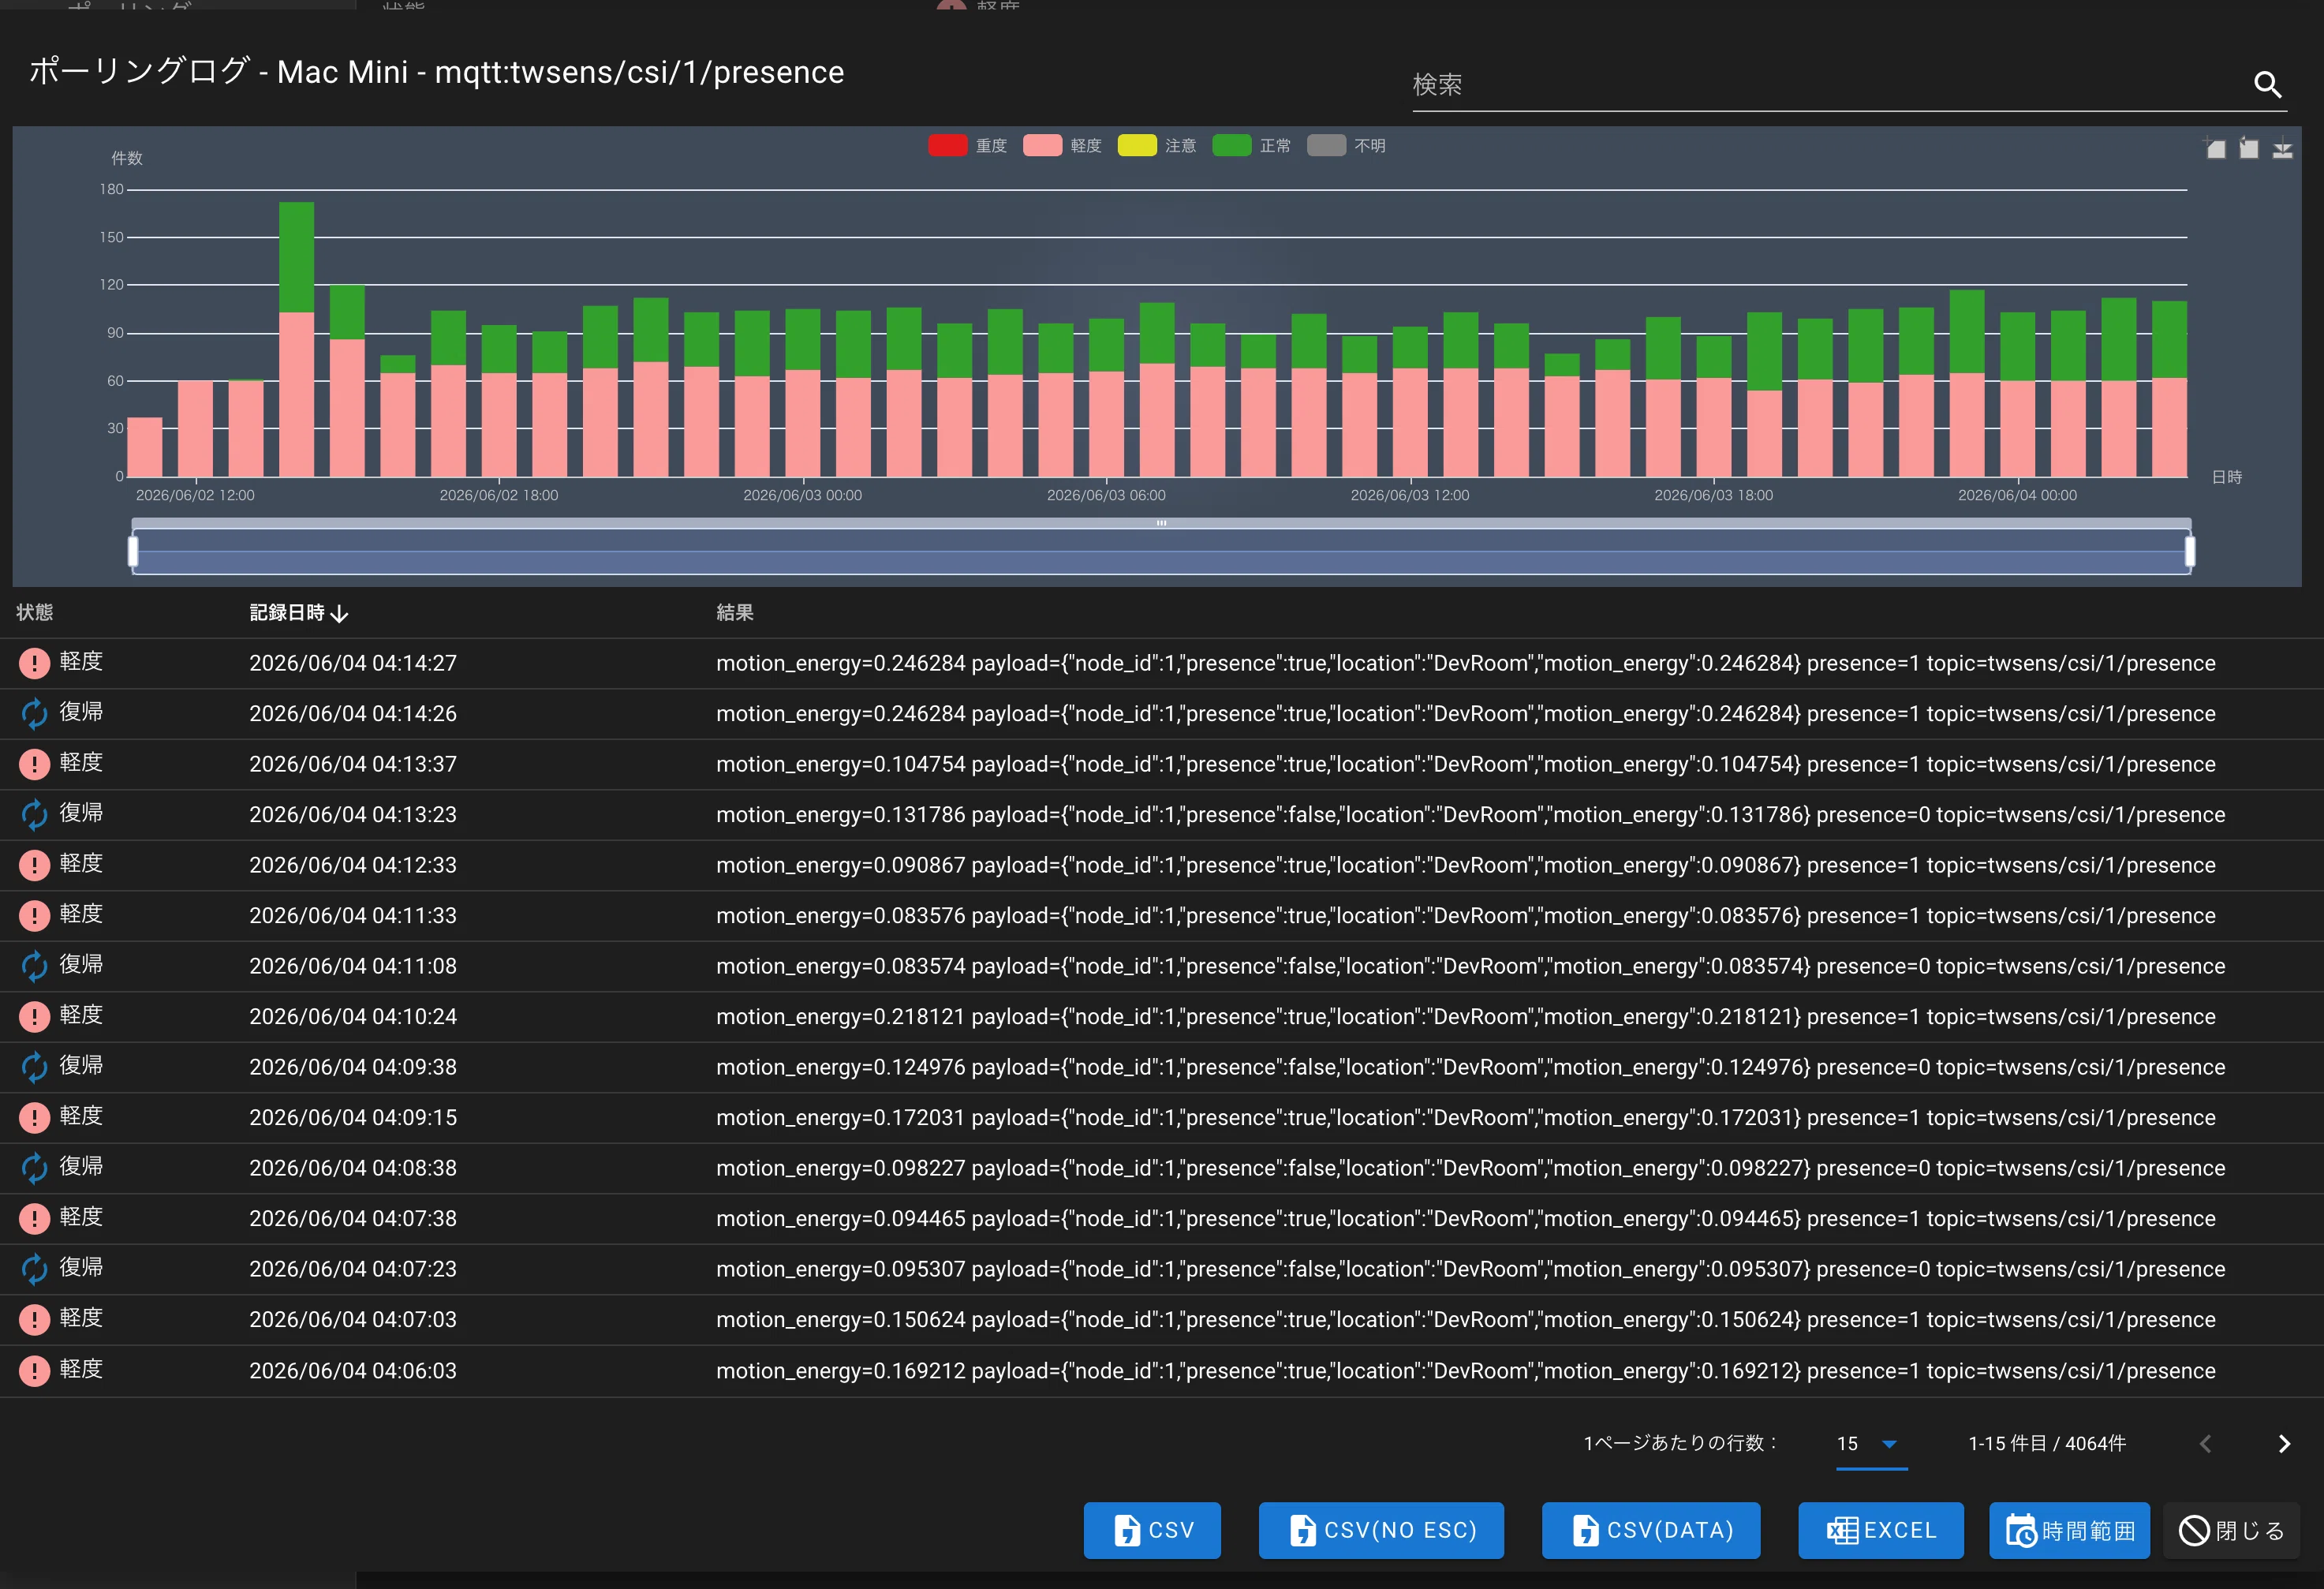
Task: Click the result text starting motion_energy=0.150624
Action: 1466,1319
